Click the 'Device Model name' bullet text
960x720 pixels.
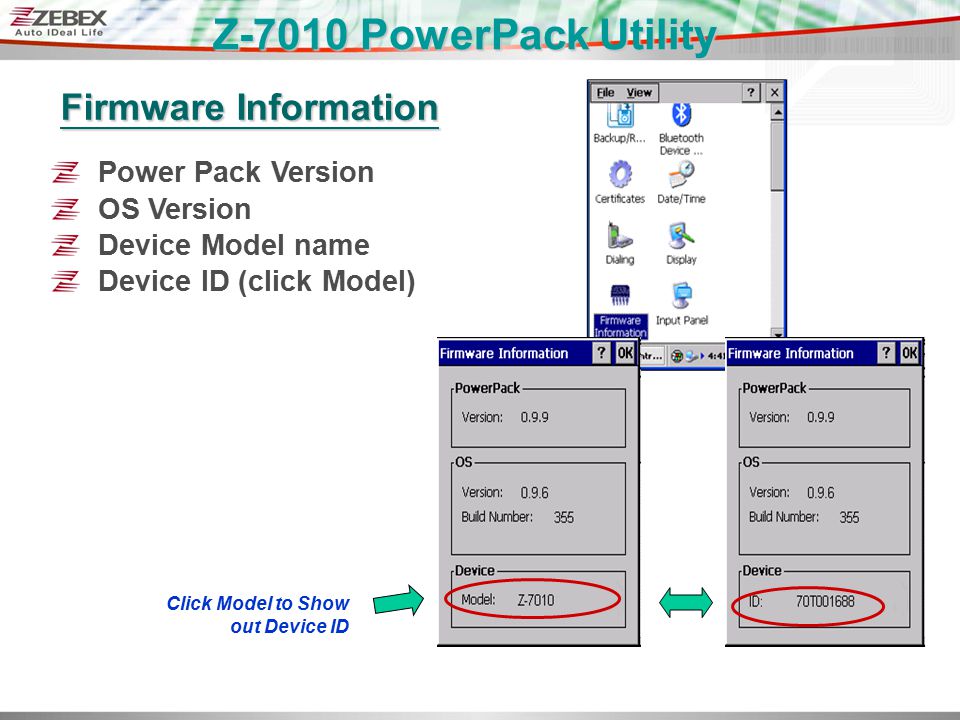point(234,245)
